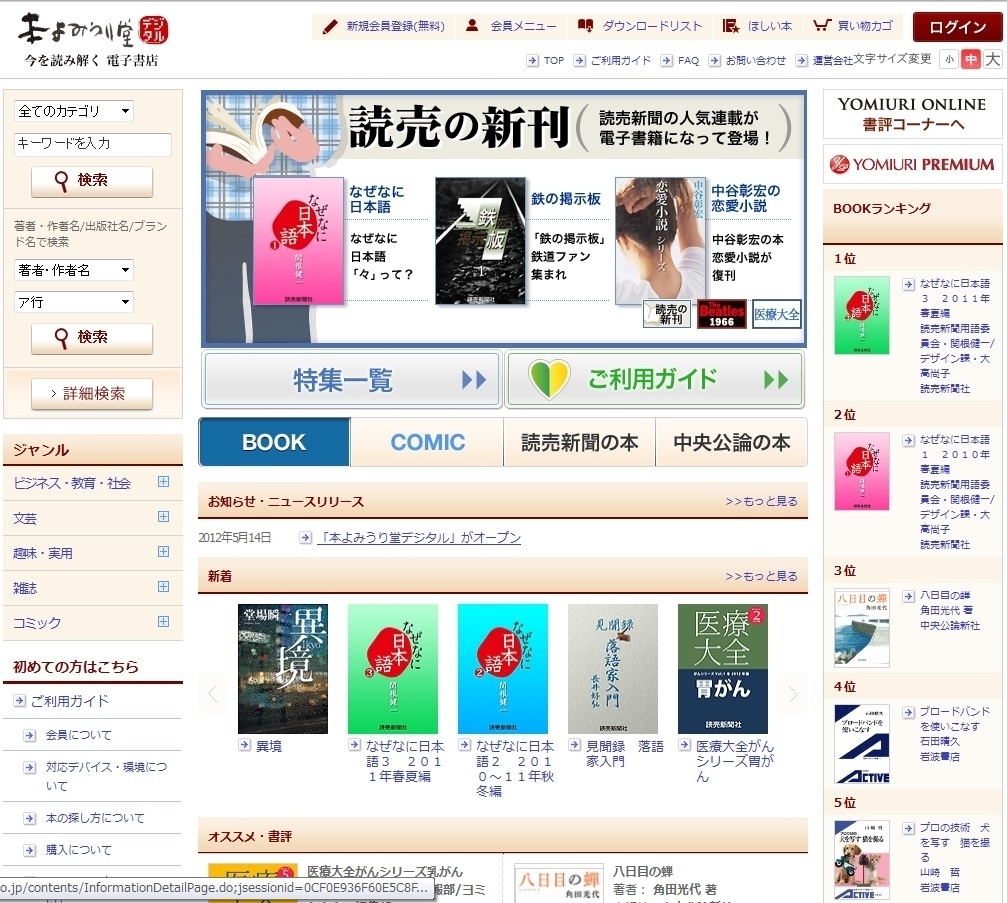This screenshot has width=1007, height=903.
Task: Click the wishlist icon for ほしい本
Action: point(730,26)
